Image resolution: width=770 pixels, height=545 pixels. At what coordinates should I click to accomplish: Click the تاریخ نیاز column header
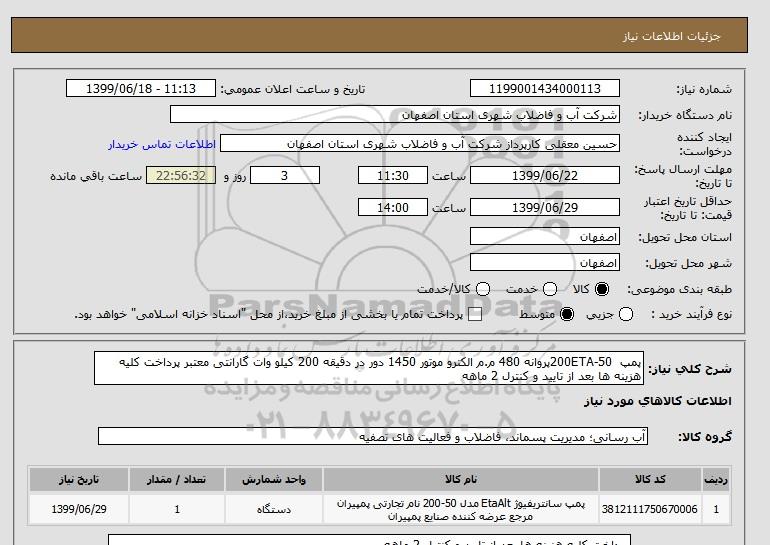[79, 479]
